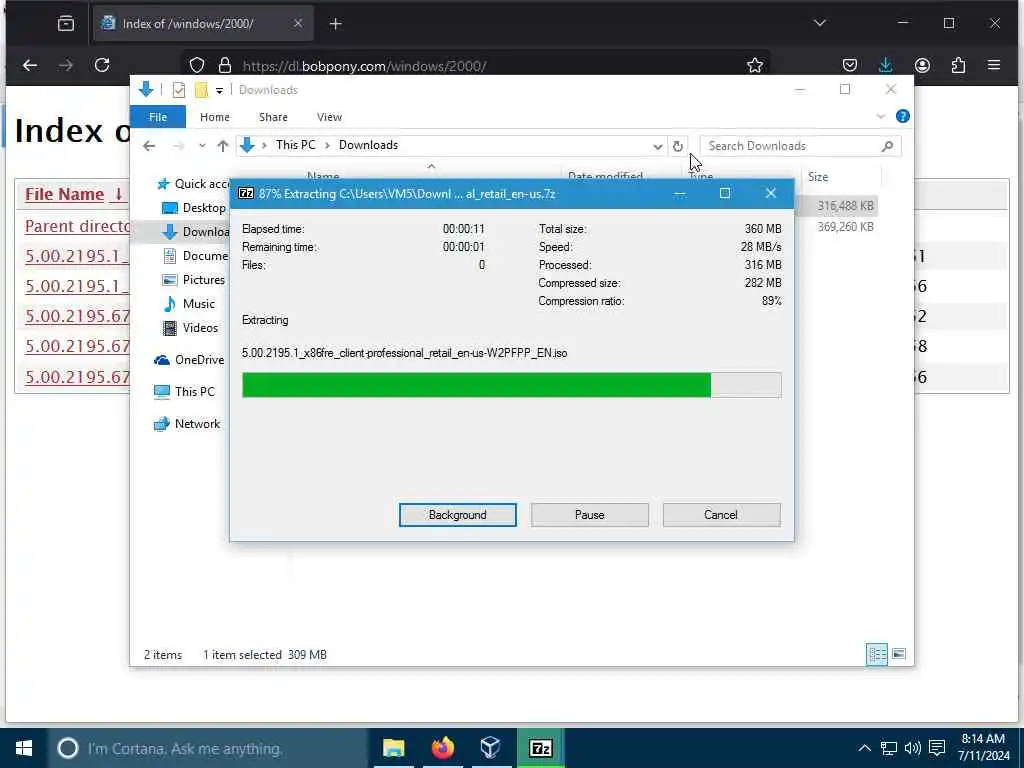Viewport: 1024px width, 768px height.
Task: Click the search magnifier icon in Explorer
Action: click(887, 146)
